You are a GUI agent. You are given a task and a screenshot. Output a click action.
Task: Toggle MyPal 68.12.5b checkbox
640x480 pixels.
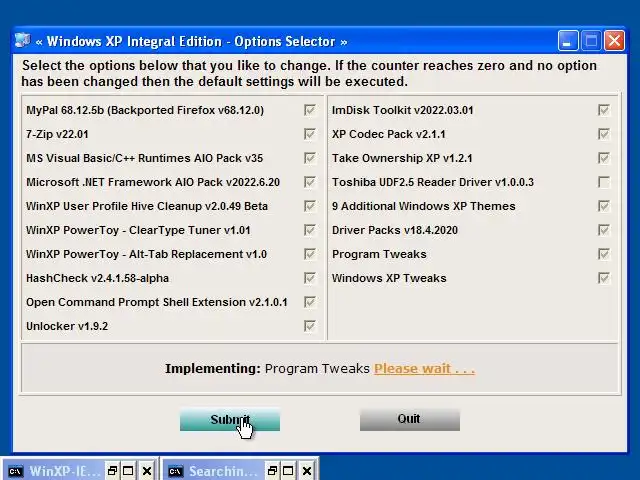[309, 110]
